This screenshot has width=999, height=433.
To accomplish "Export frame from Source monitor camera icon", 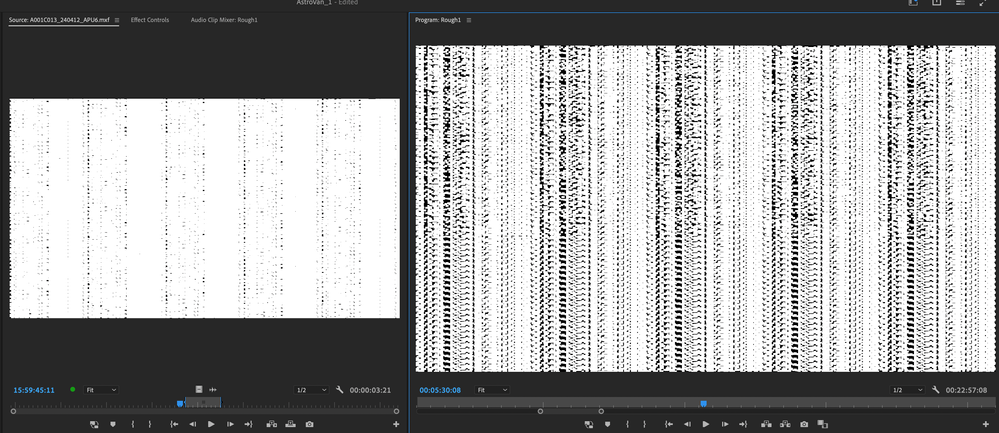I will (309, 424).
